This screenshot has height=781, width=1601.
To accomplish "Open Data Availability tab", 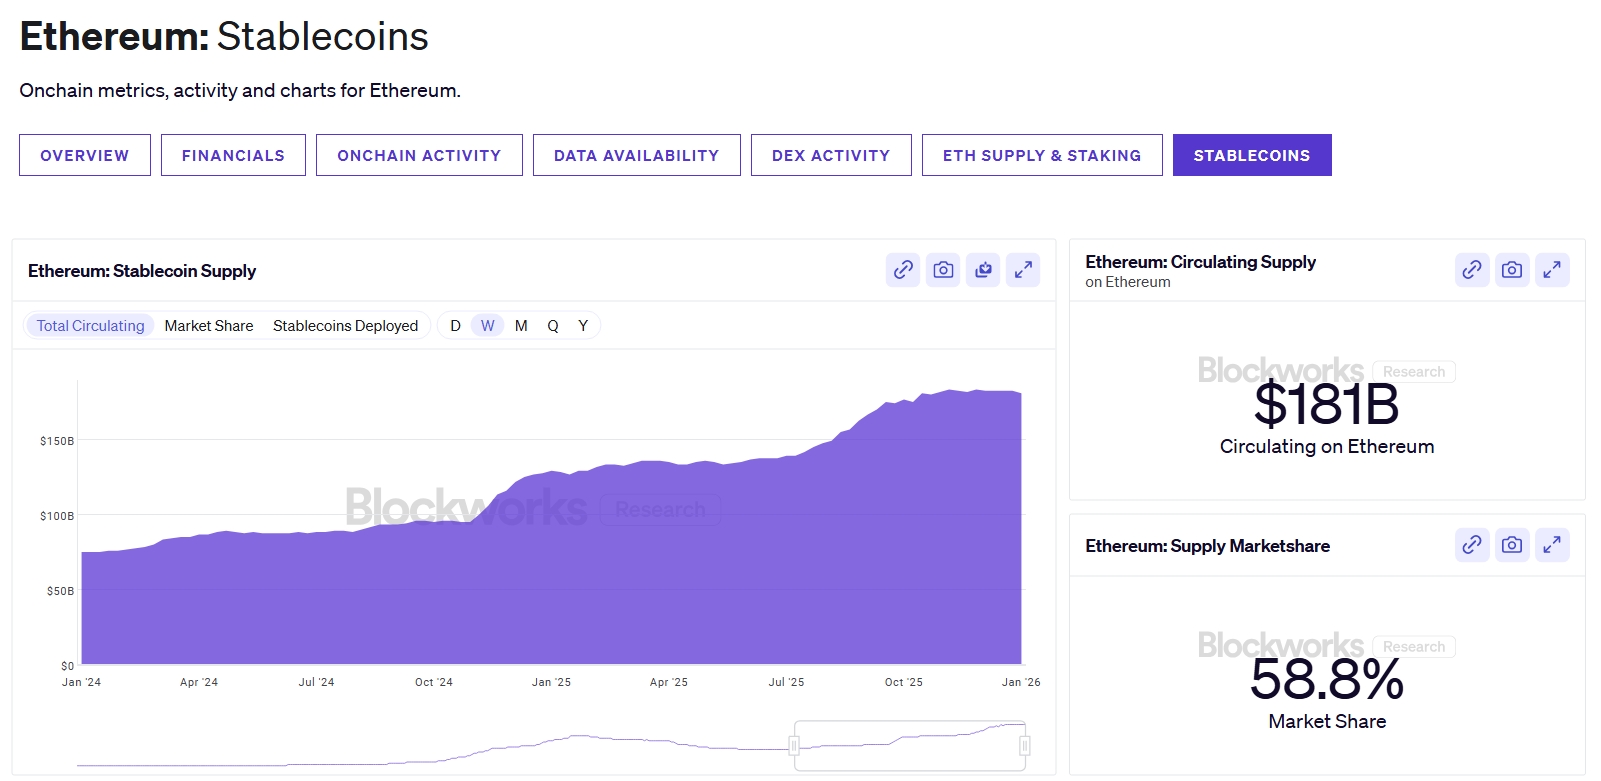I will pos(637,155).
